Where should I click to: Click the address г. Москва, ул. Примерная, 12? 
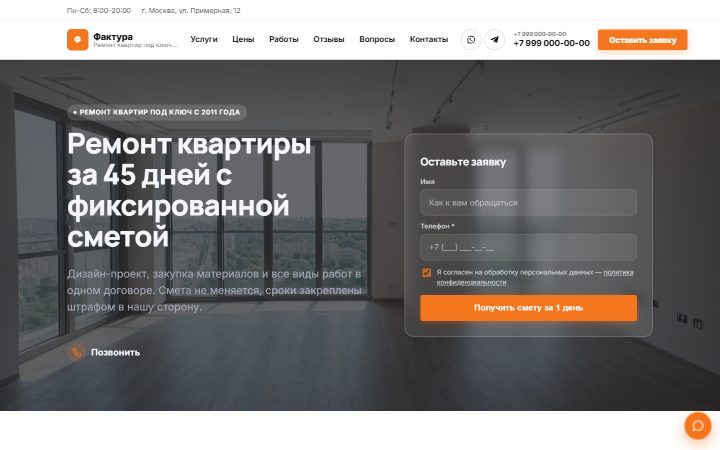(191, 10)
